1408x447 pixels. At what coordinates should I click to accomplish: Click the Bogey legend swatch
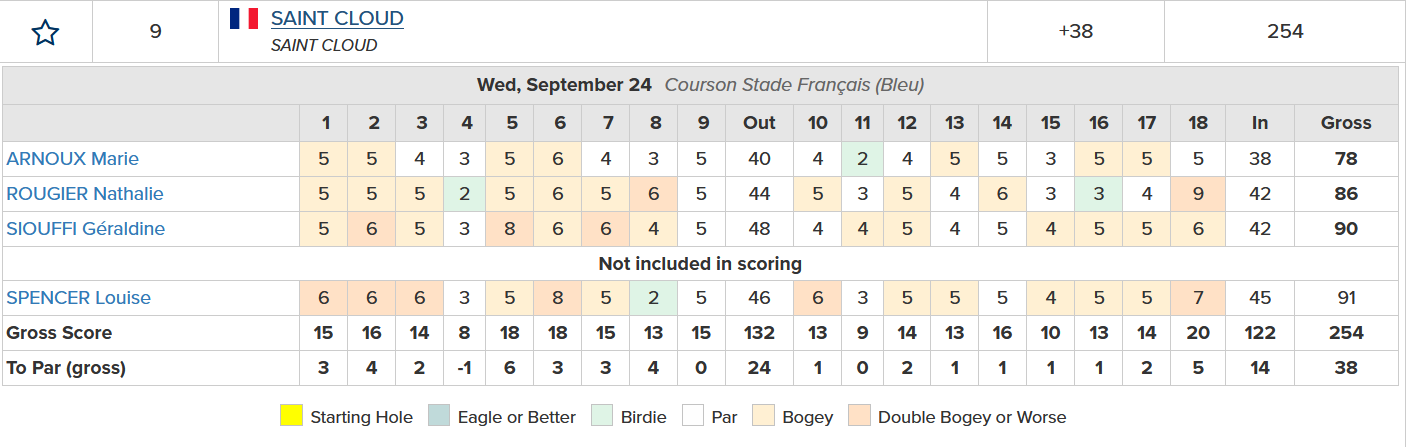(x=765, y=417)
